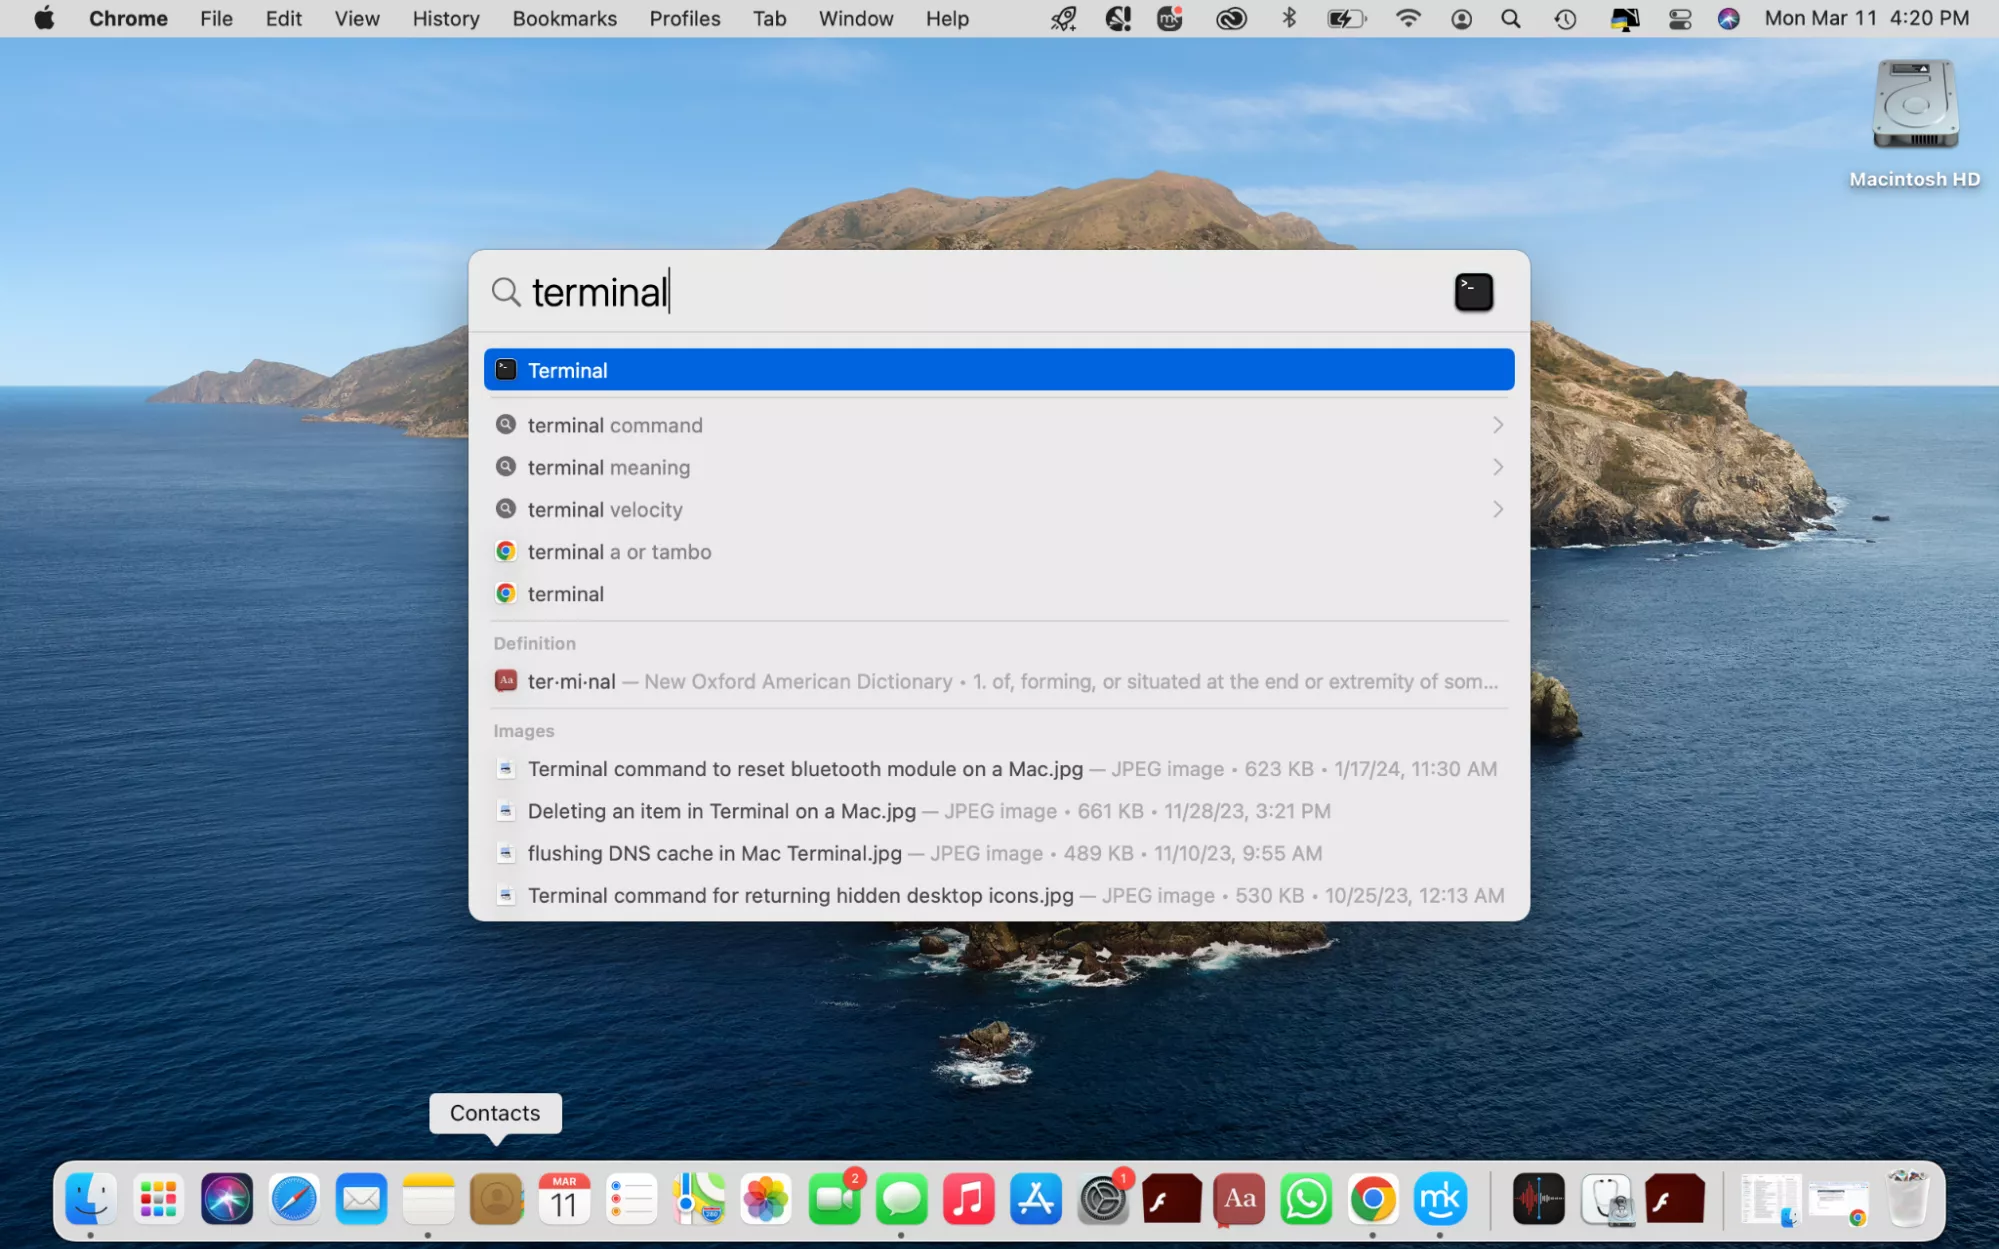
Task: Open the Dictionary app
Action: [x=1238, y=1199]
